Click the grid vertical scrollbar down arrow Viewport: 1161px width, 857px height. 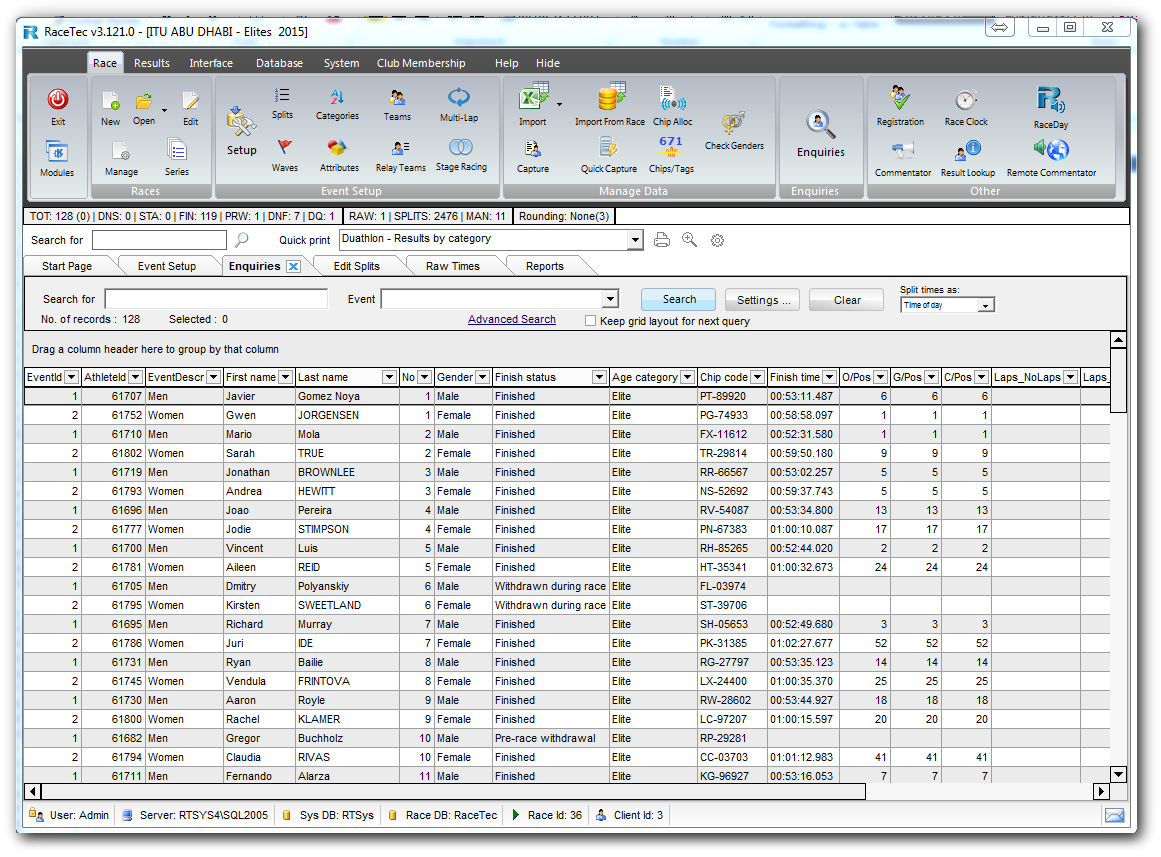click(1118, 774)
